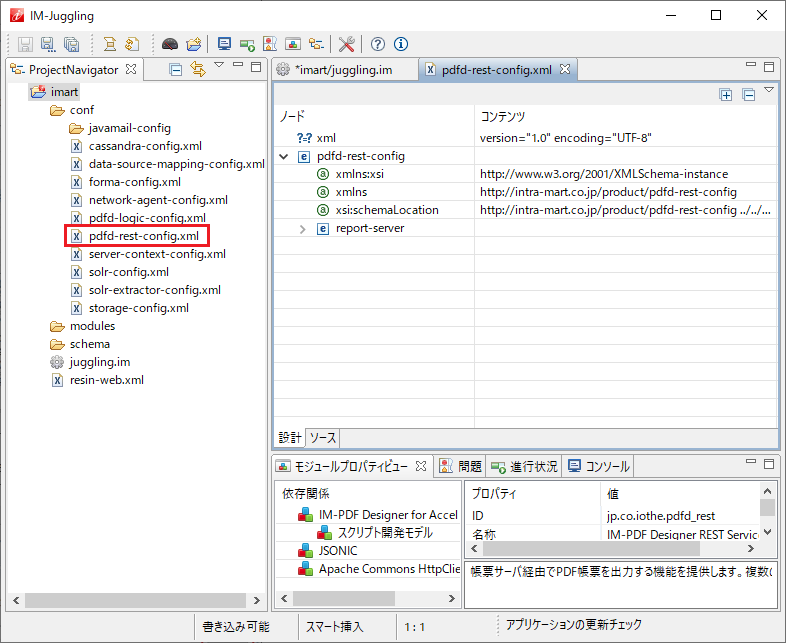Open the information about icon
The height and width of the screenshot is (643, 786).
click(x=401, y=44)
